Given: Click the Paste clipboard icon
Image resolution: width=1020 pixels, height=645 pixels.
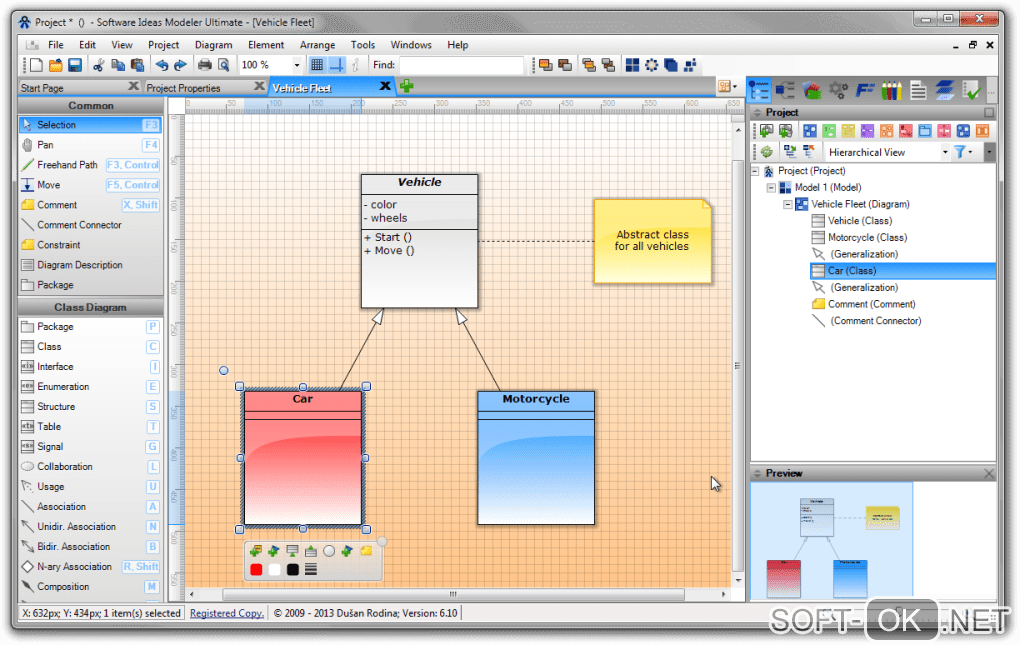Looking at the screenshot, I should [137, 65].
